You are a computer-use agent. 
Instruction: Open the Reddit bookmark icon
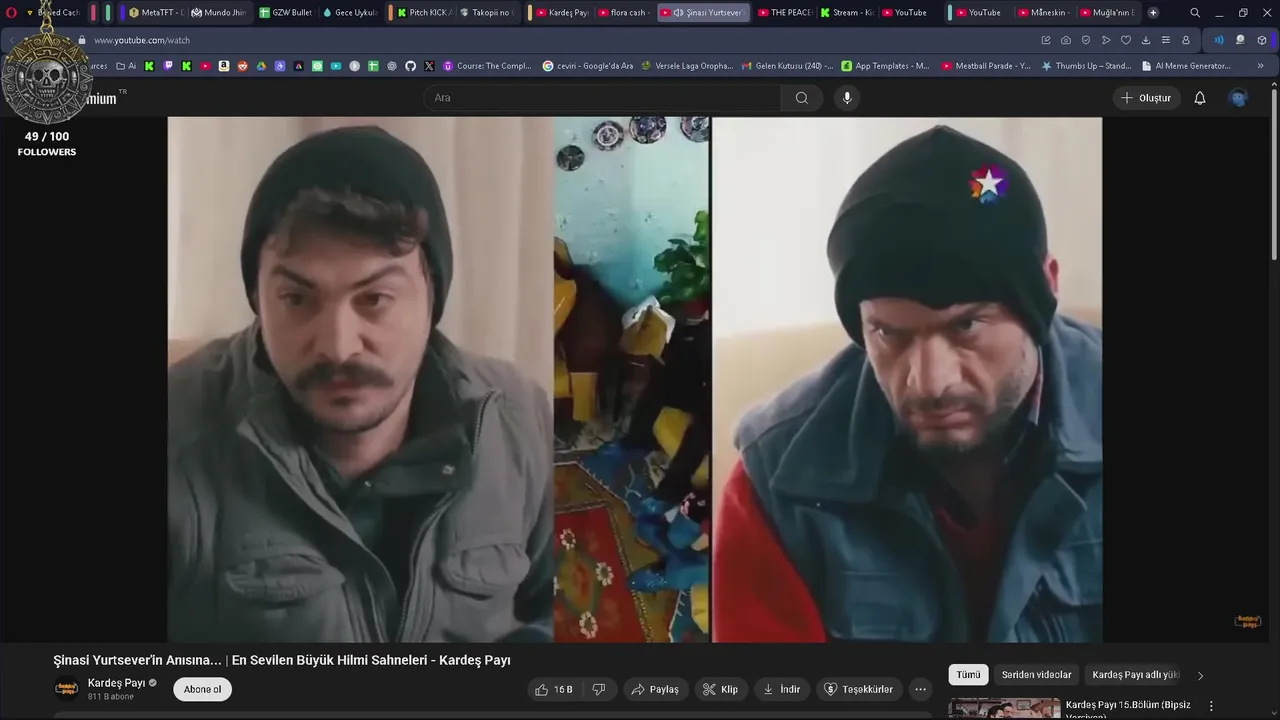pos(243,66)
